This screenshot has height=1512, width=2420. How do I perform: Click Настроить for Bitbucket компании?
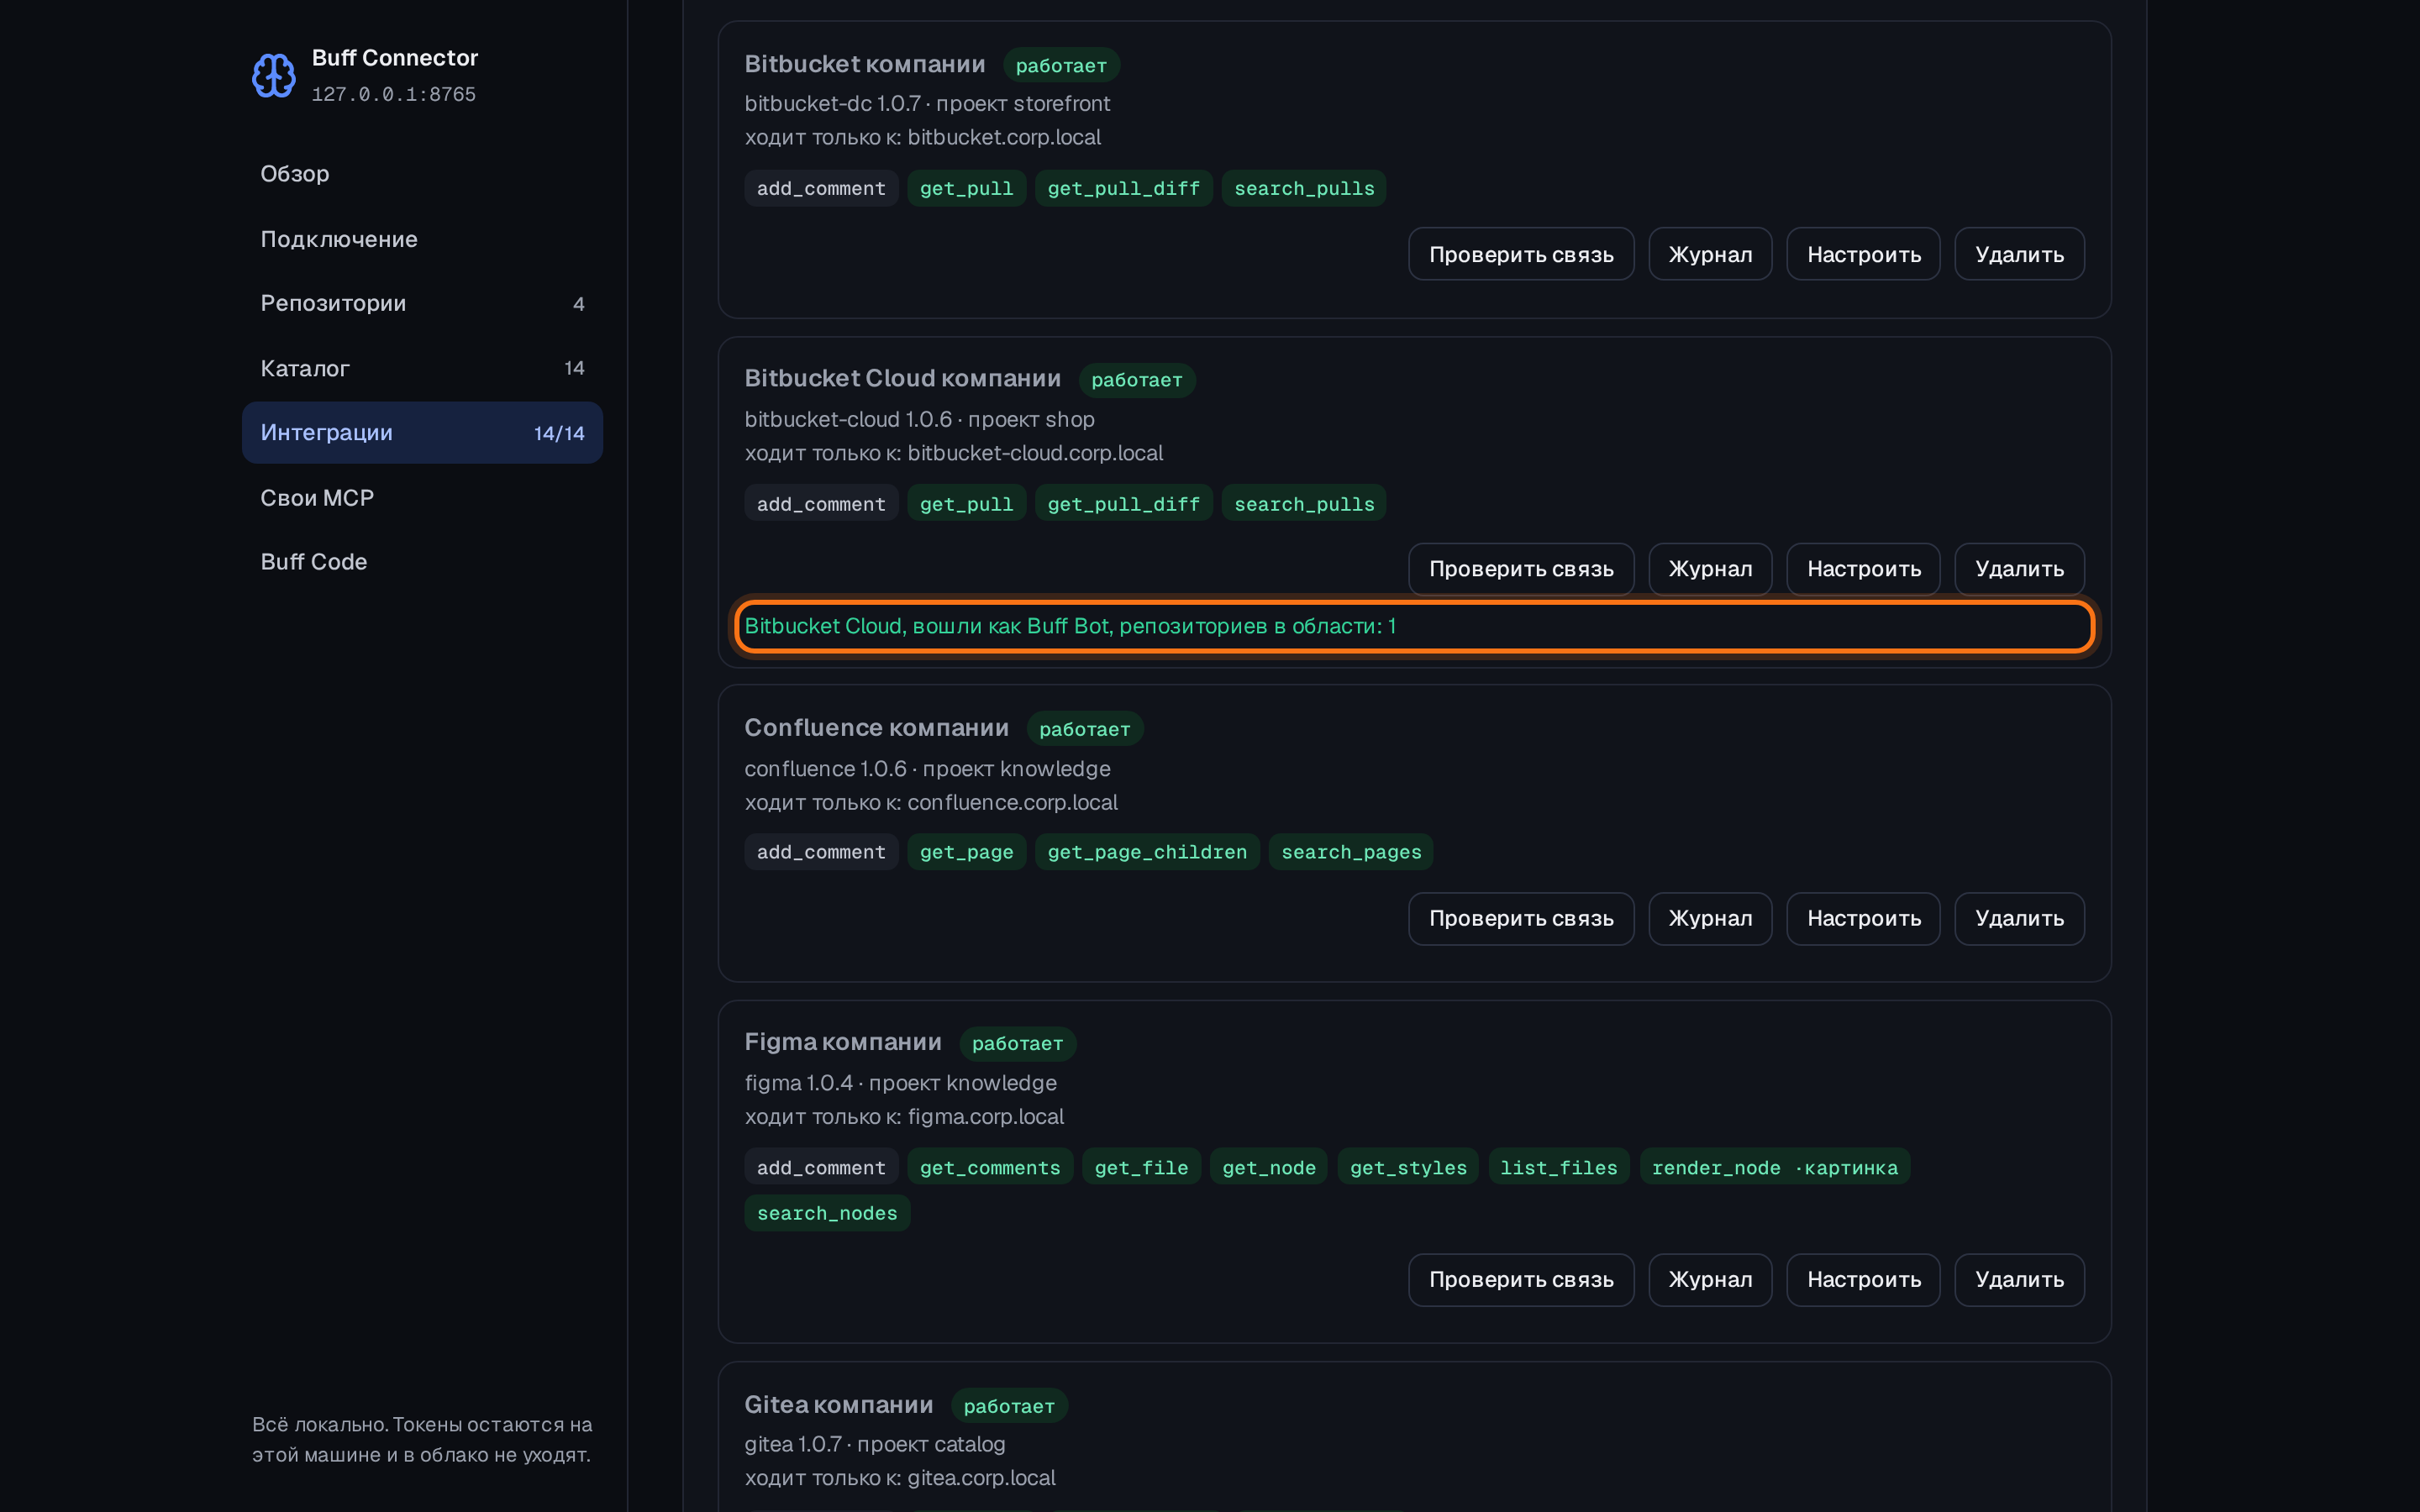pyautogui.click(x=1863, y=254)
